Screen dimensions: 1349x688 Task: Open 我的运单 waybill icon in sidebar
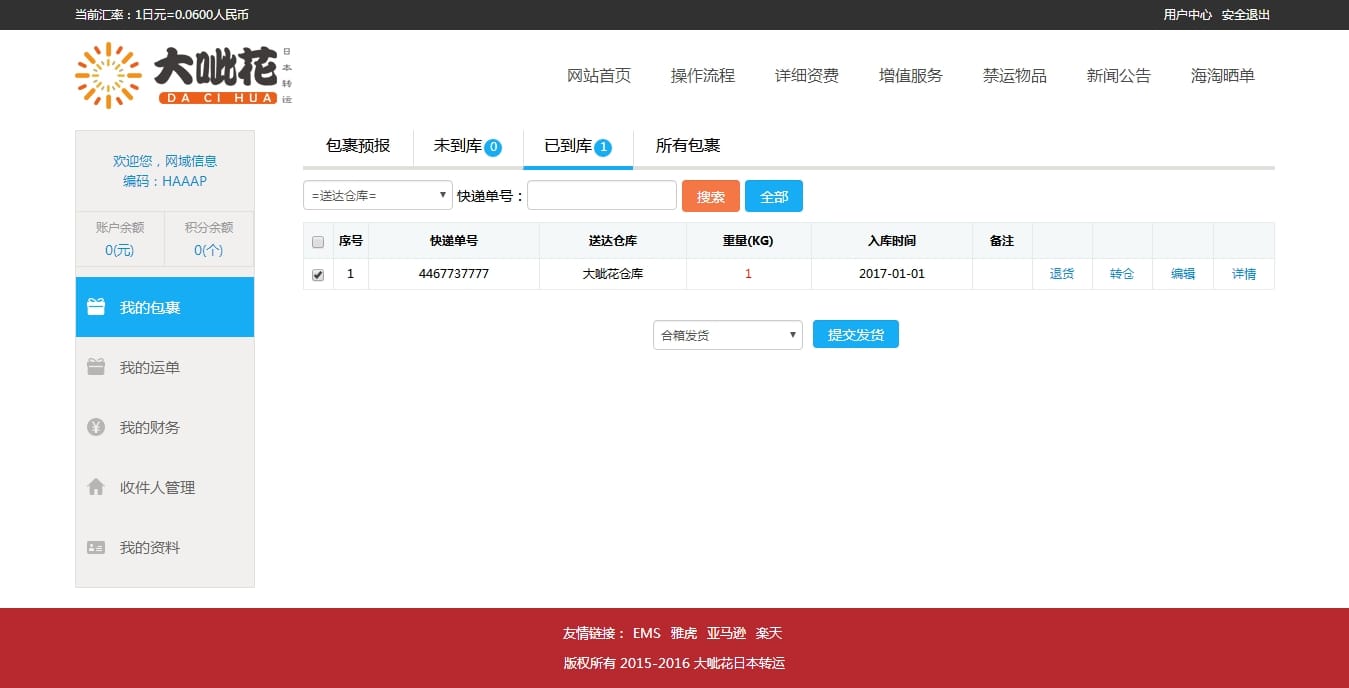click(x=96, y=367)
